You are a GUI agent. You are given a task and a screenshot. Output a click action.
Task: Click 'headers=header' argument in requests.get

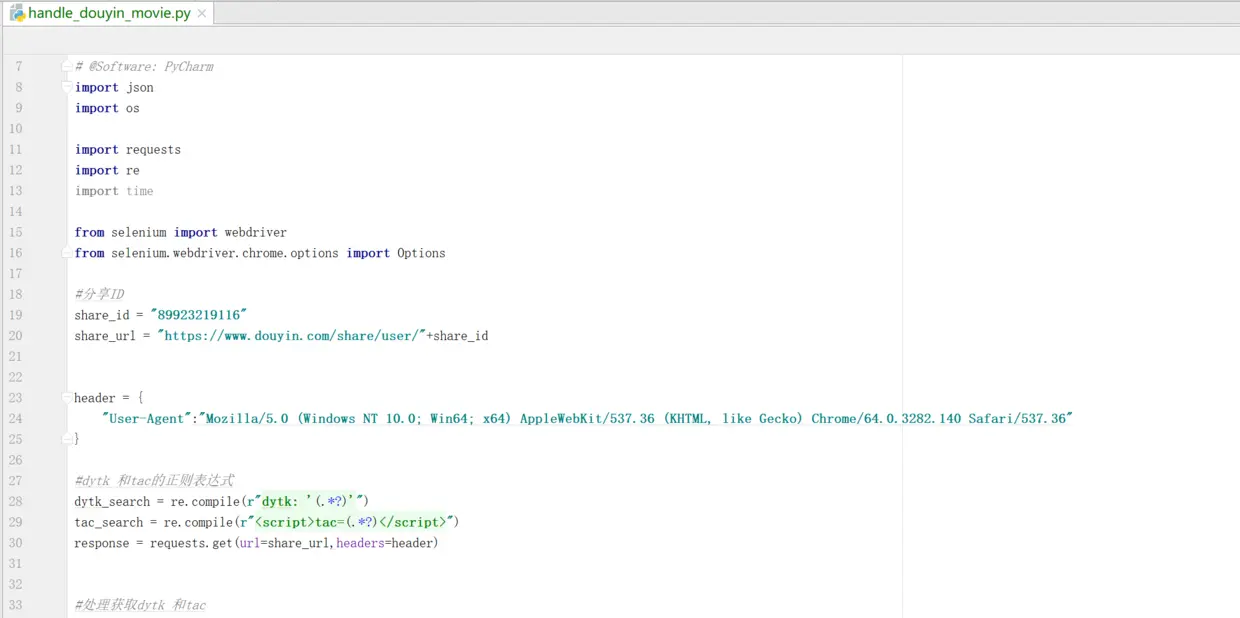coord(385,543)
